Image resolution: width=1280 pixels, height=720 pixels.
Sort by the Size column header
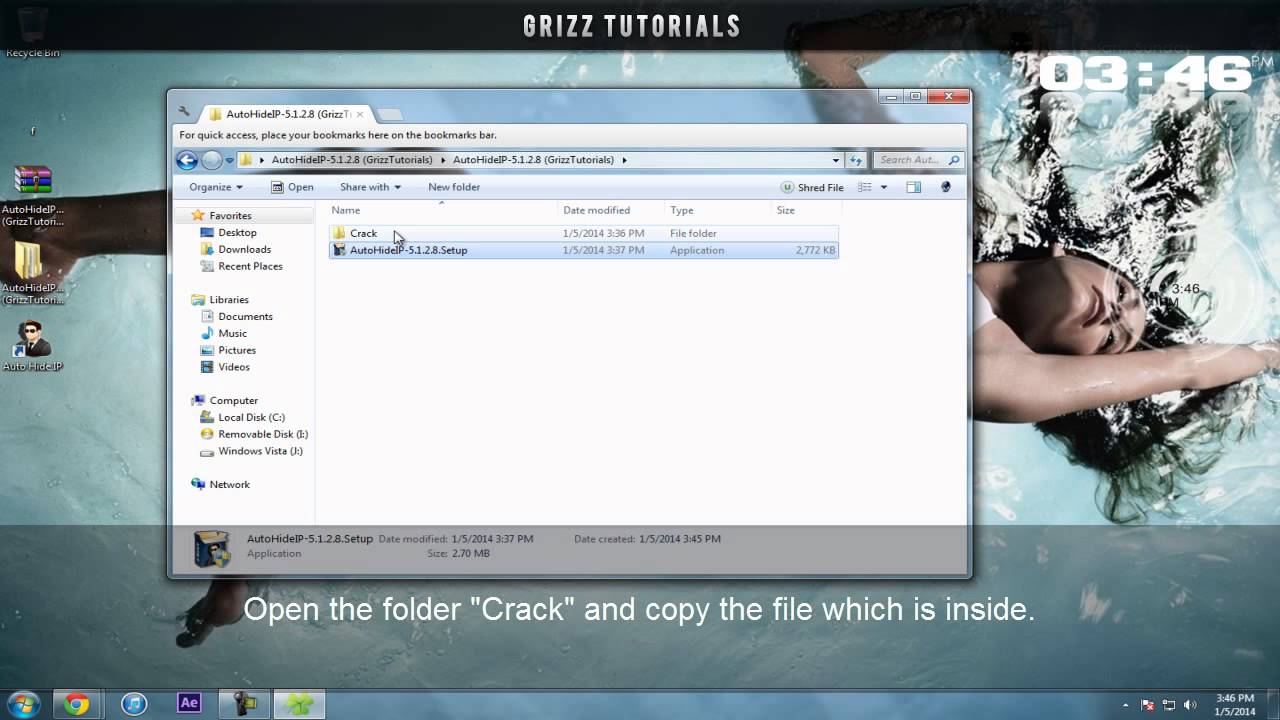tap(806, 210)
